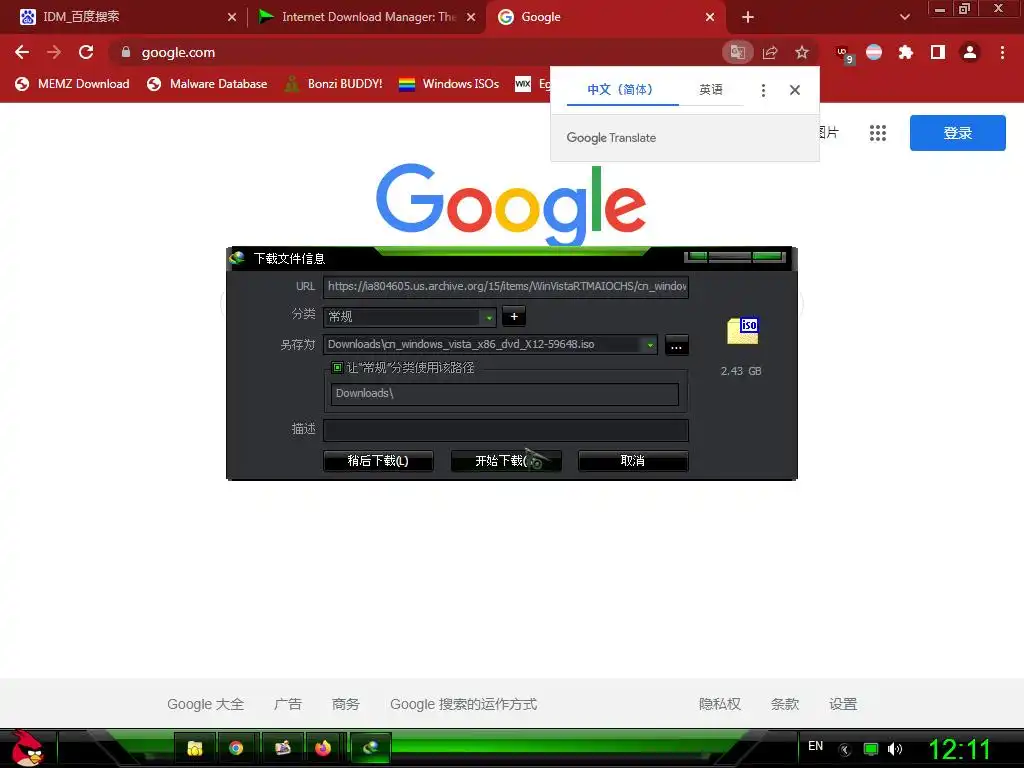The height and width of the screenshot is (768, 1024).
Task: Open Google 大全 footer link
Action: [205, 704]
